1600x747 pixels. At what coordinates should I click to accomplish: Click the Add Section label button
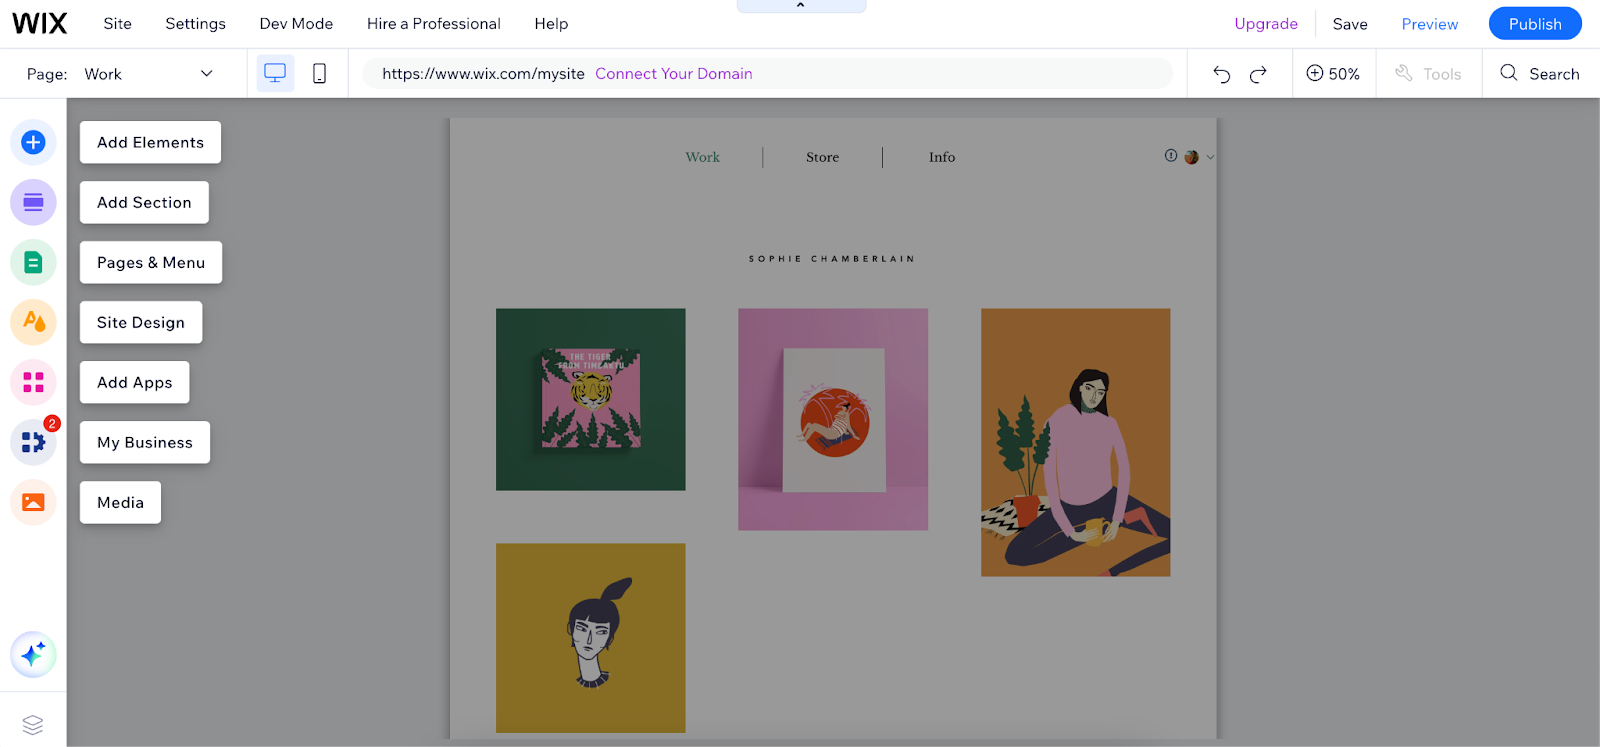click(x=144, y=202)
